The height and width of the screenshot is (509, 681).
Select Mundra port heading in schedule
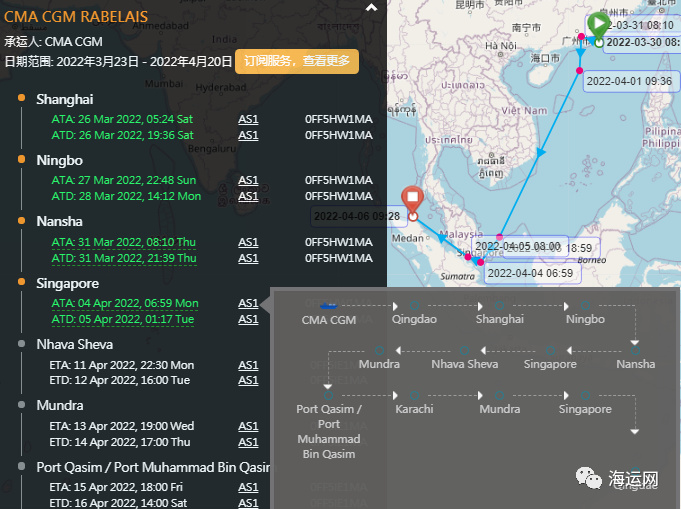[60, 406]
